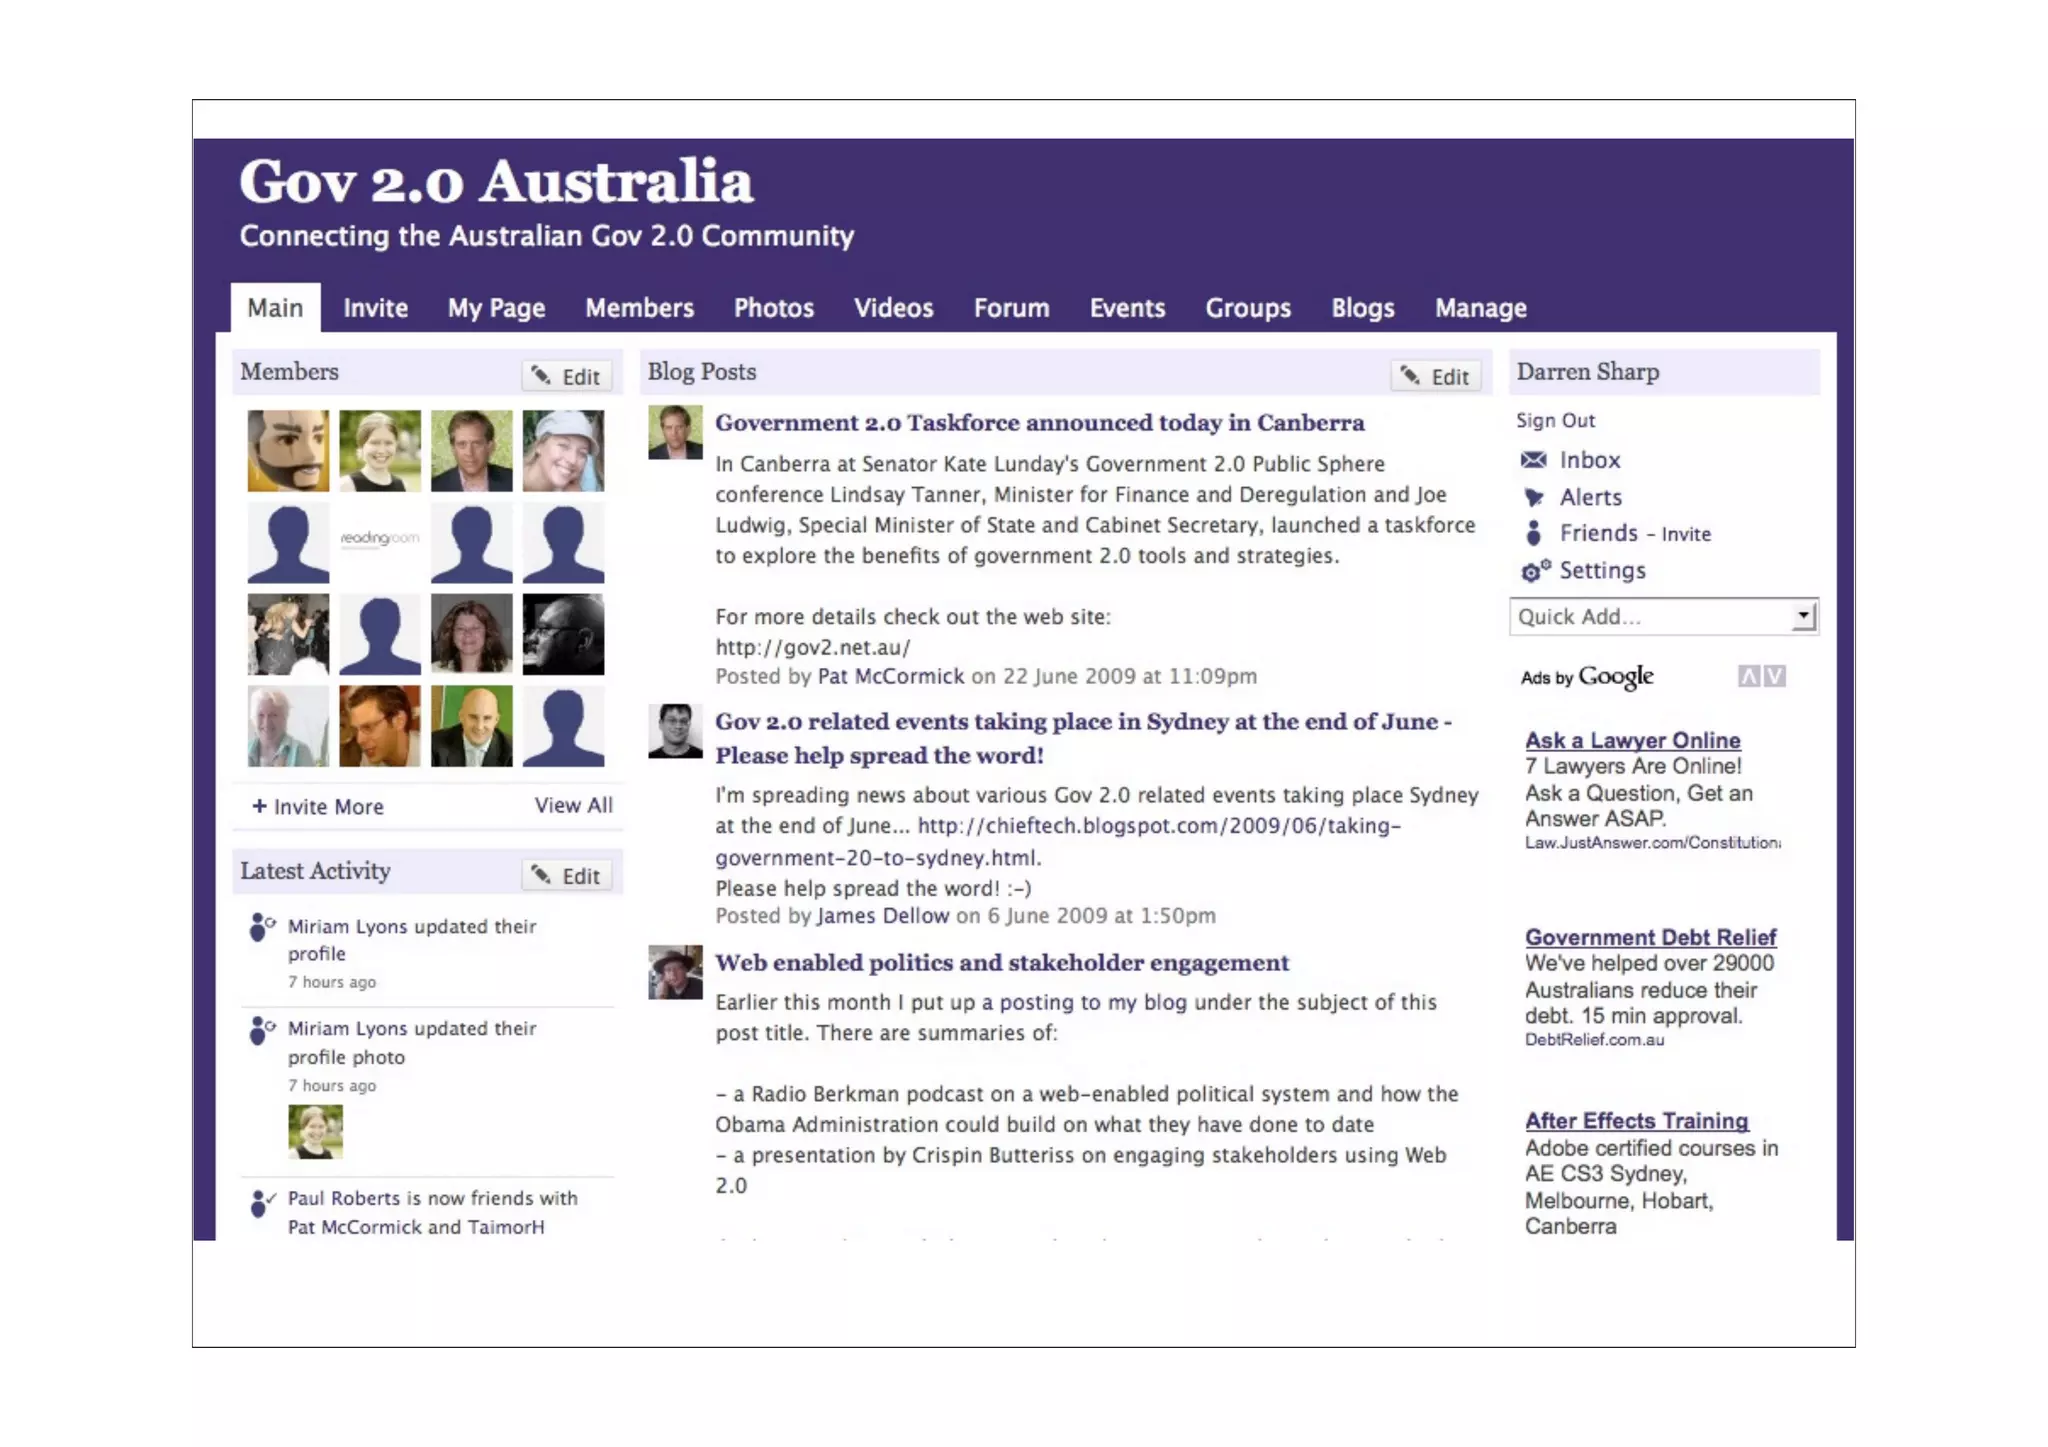This screenshot has height=1447, width=2048.
Task: Click the Inbox envelope icon
Action: [1533, 460]
